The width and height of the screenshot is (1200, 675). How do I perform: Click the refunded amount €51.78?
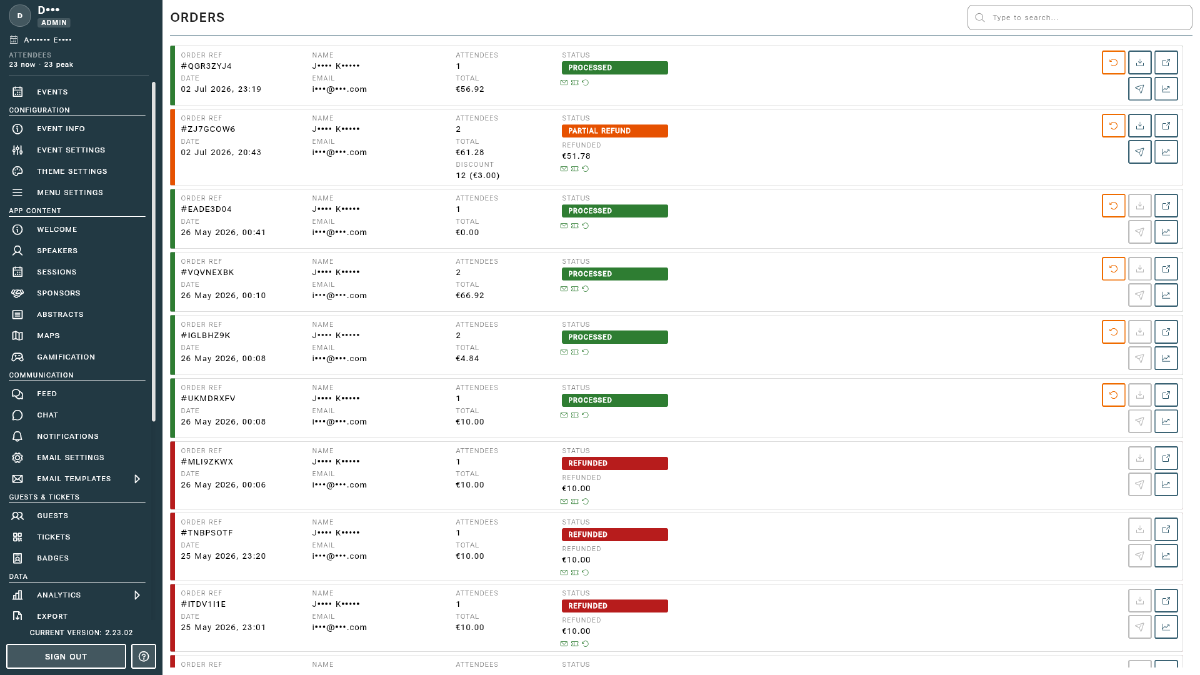pos(576,156)
